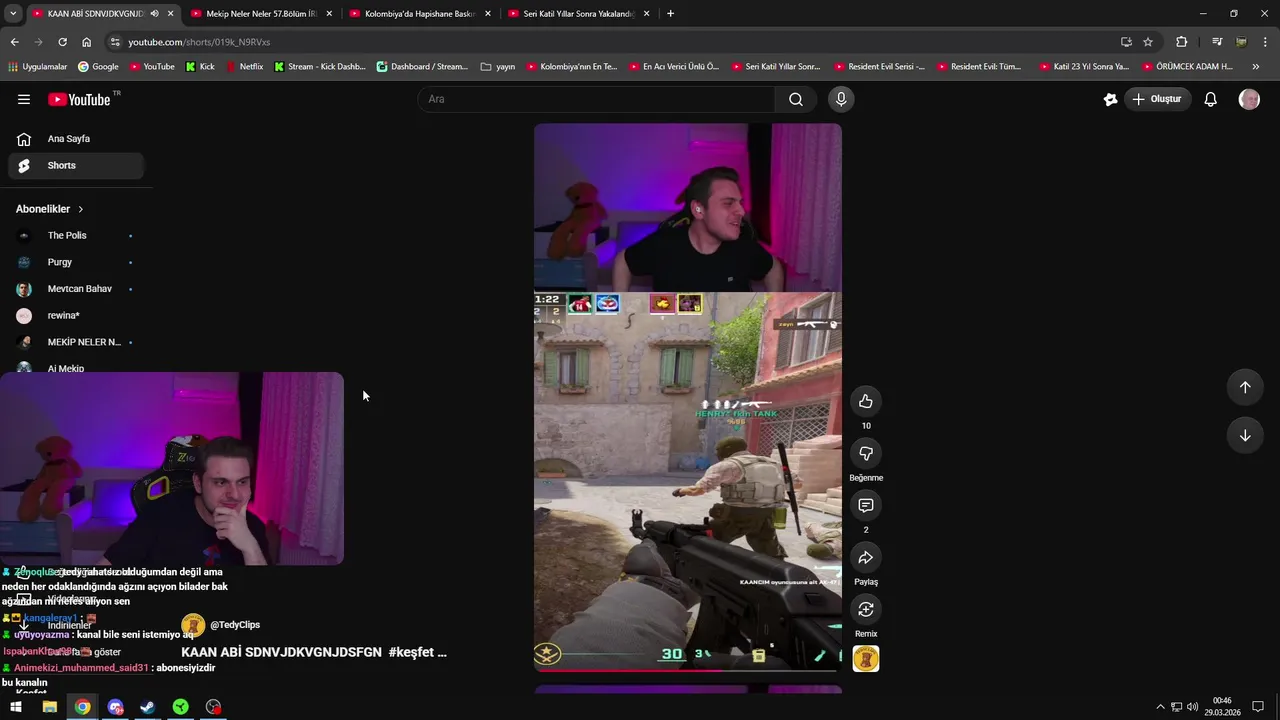Image resolution: width=1280 pixels, height=720 pixels.
Task: Open the Oluştur create menu
Action: click(x=1157, y=99)
